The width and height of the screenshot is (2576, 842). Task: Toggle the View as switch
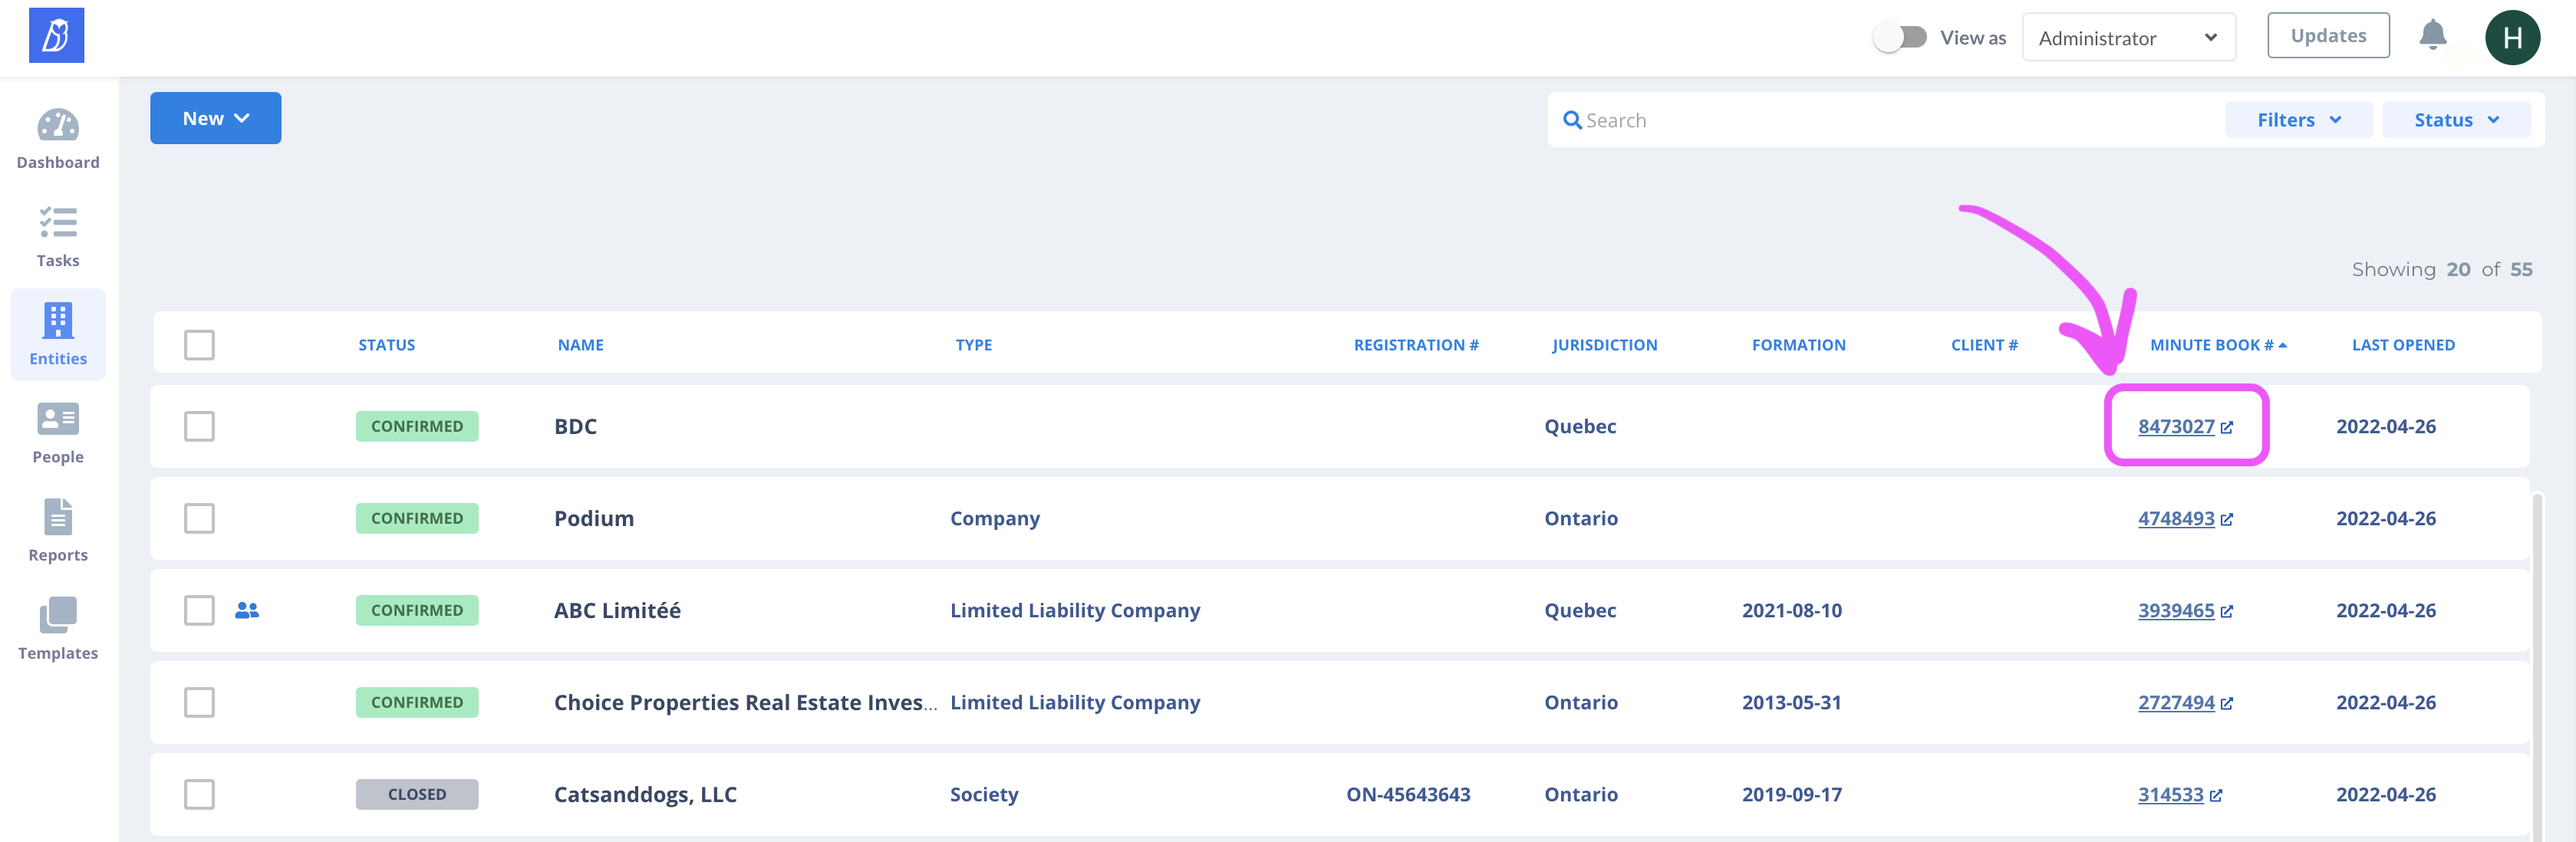coord(1899,38)
